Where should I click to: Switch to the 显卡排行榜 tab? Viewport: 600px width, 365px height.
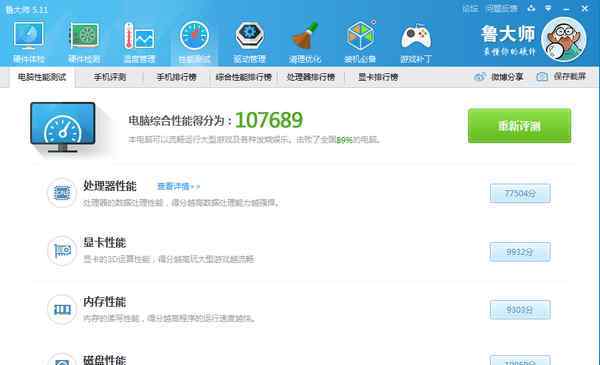(378, 77)
